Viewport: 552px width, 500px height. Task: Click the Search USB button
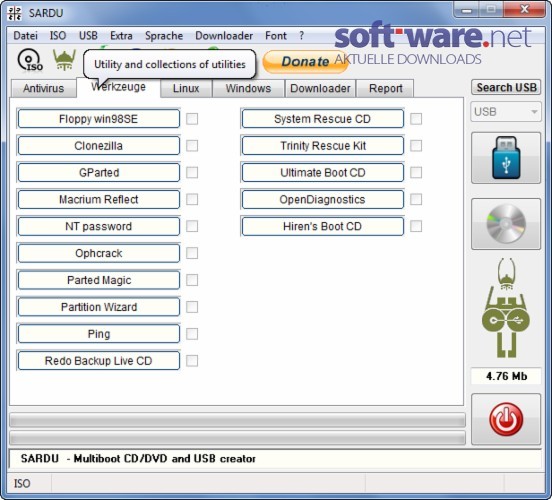506,87
